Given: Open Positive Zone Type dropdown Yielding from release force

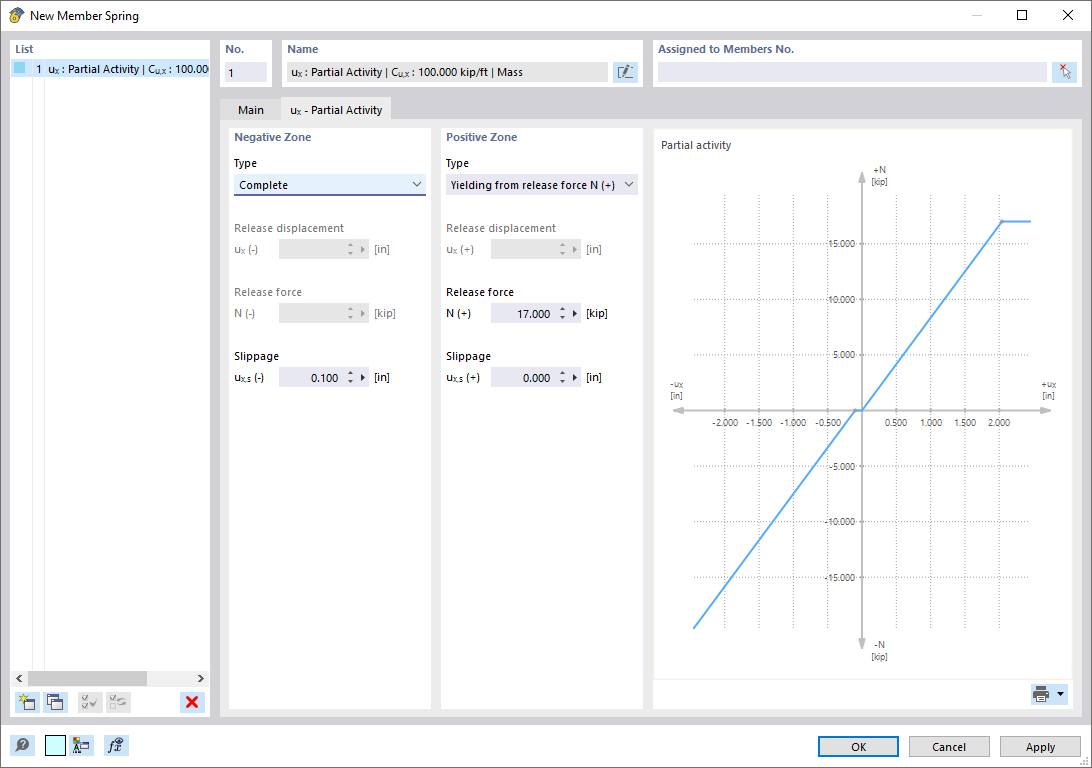Looking at the screenshot, I should (x=541, y=185).
